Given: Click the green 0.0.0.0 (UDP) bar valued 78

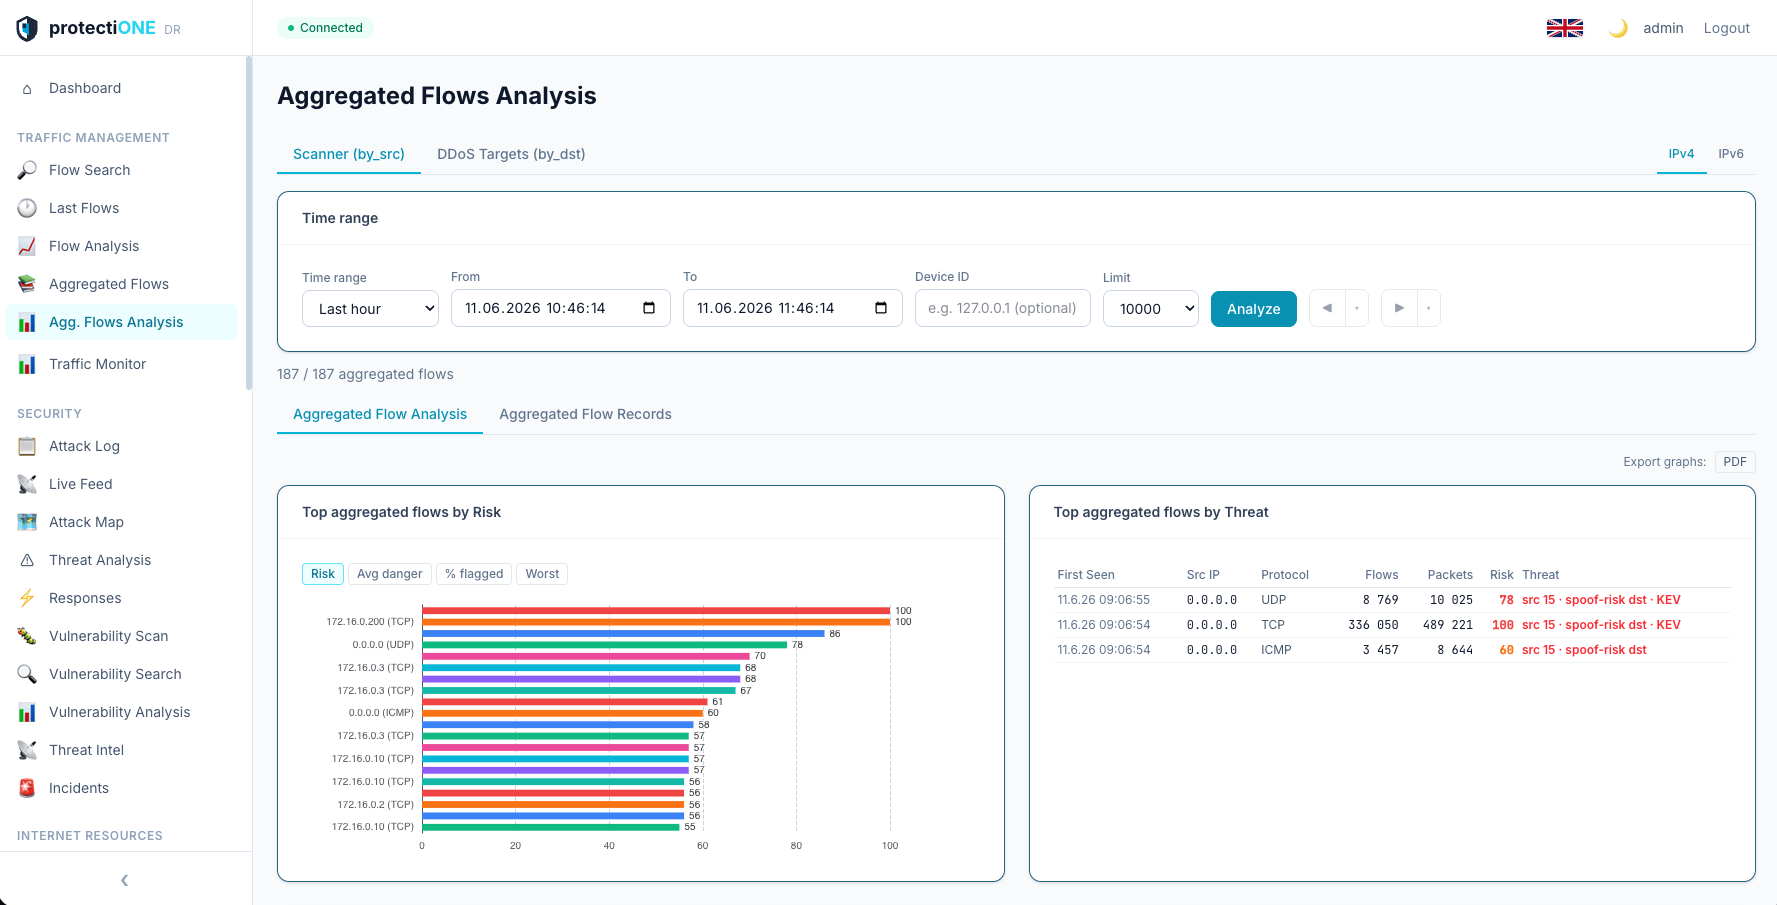Looking at the screenshot, I should (605, 645).
